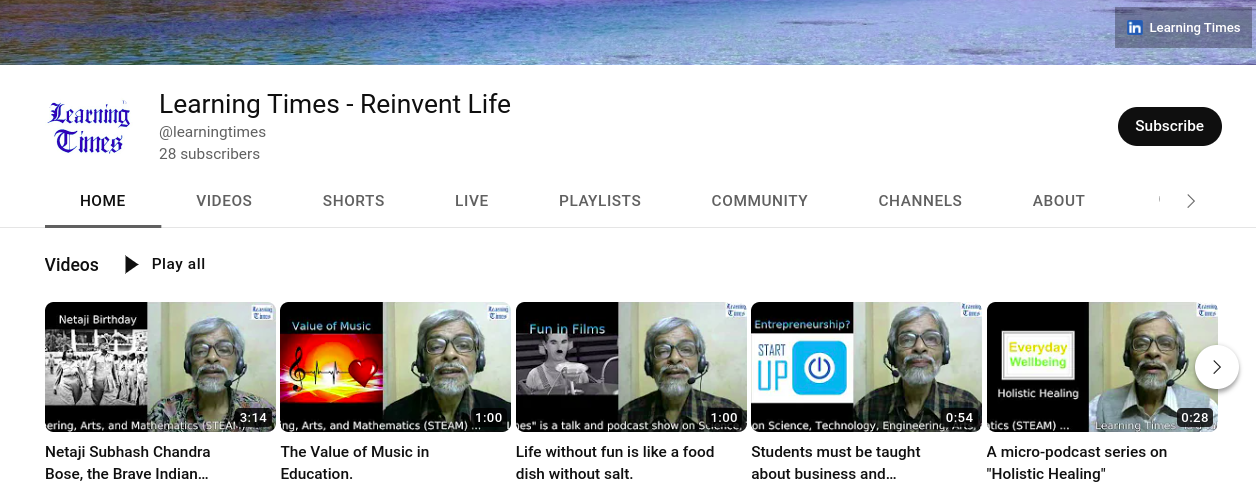Open the Everyday Wellbeing Holistic Healing thumbnail
The height and width of the screenshot is (487, 1256).
point(1102,367)
